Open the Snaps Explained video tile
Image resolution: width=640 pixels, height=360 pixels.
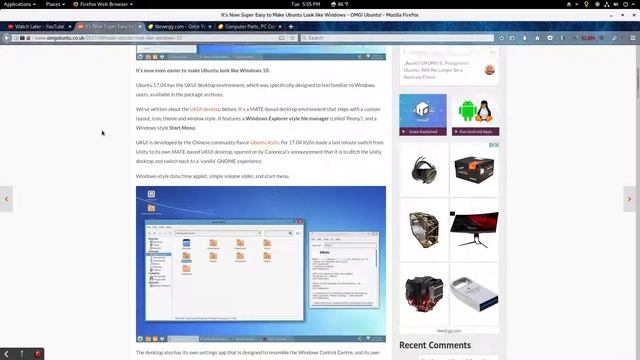click(423, 115)
